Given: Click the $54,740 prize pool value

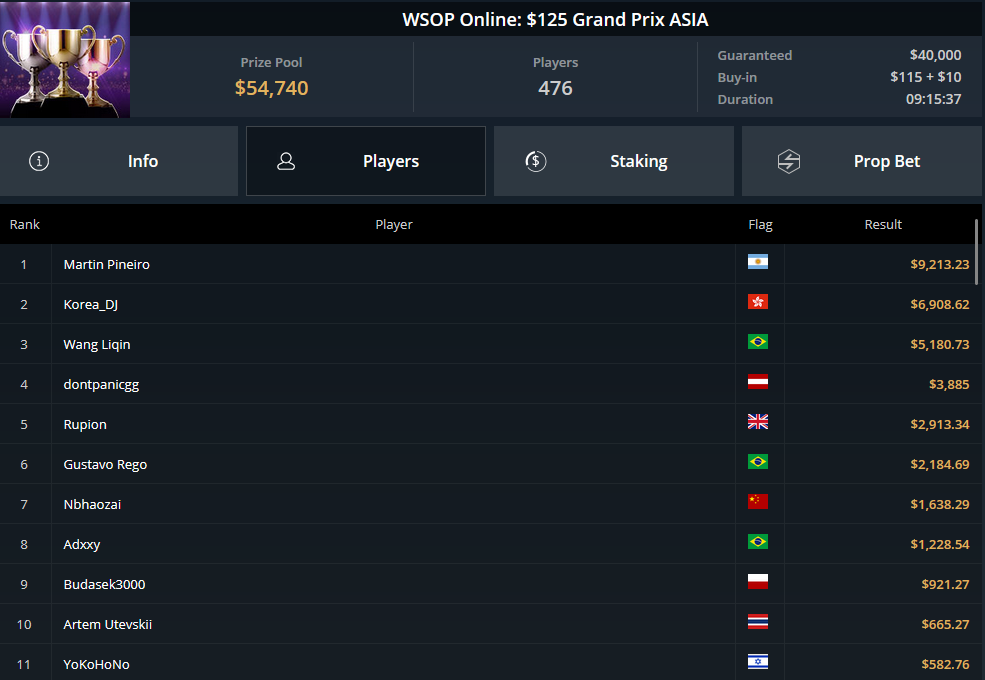Looking at the screenshot, I should [271, 88].
